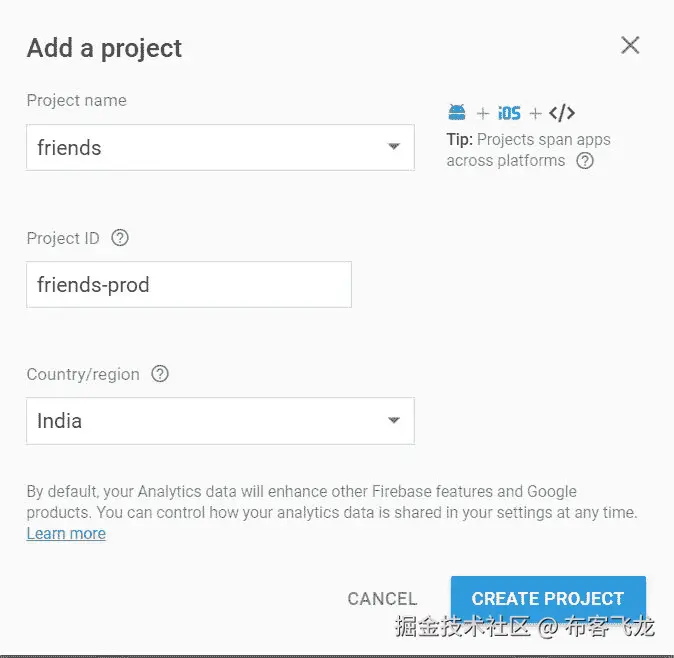Viewport: 674px width, 658px height.
Task: Click the Android platform icon
Action: (x=457, y=113)
